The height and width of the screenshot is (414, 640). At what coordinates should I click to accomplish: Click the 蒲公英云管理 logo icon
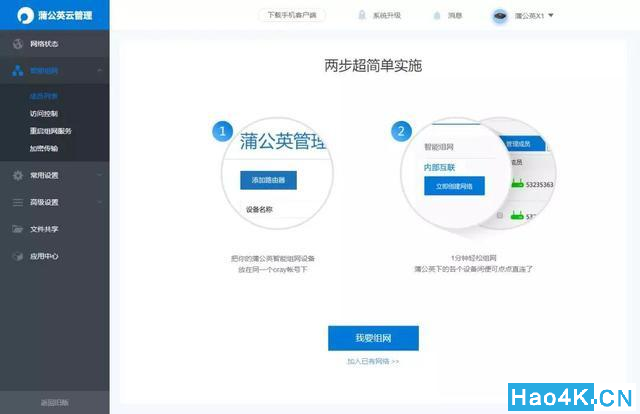(x=25, y=15)
